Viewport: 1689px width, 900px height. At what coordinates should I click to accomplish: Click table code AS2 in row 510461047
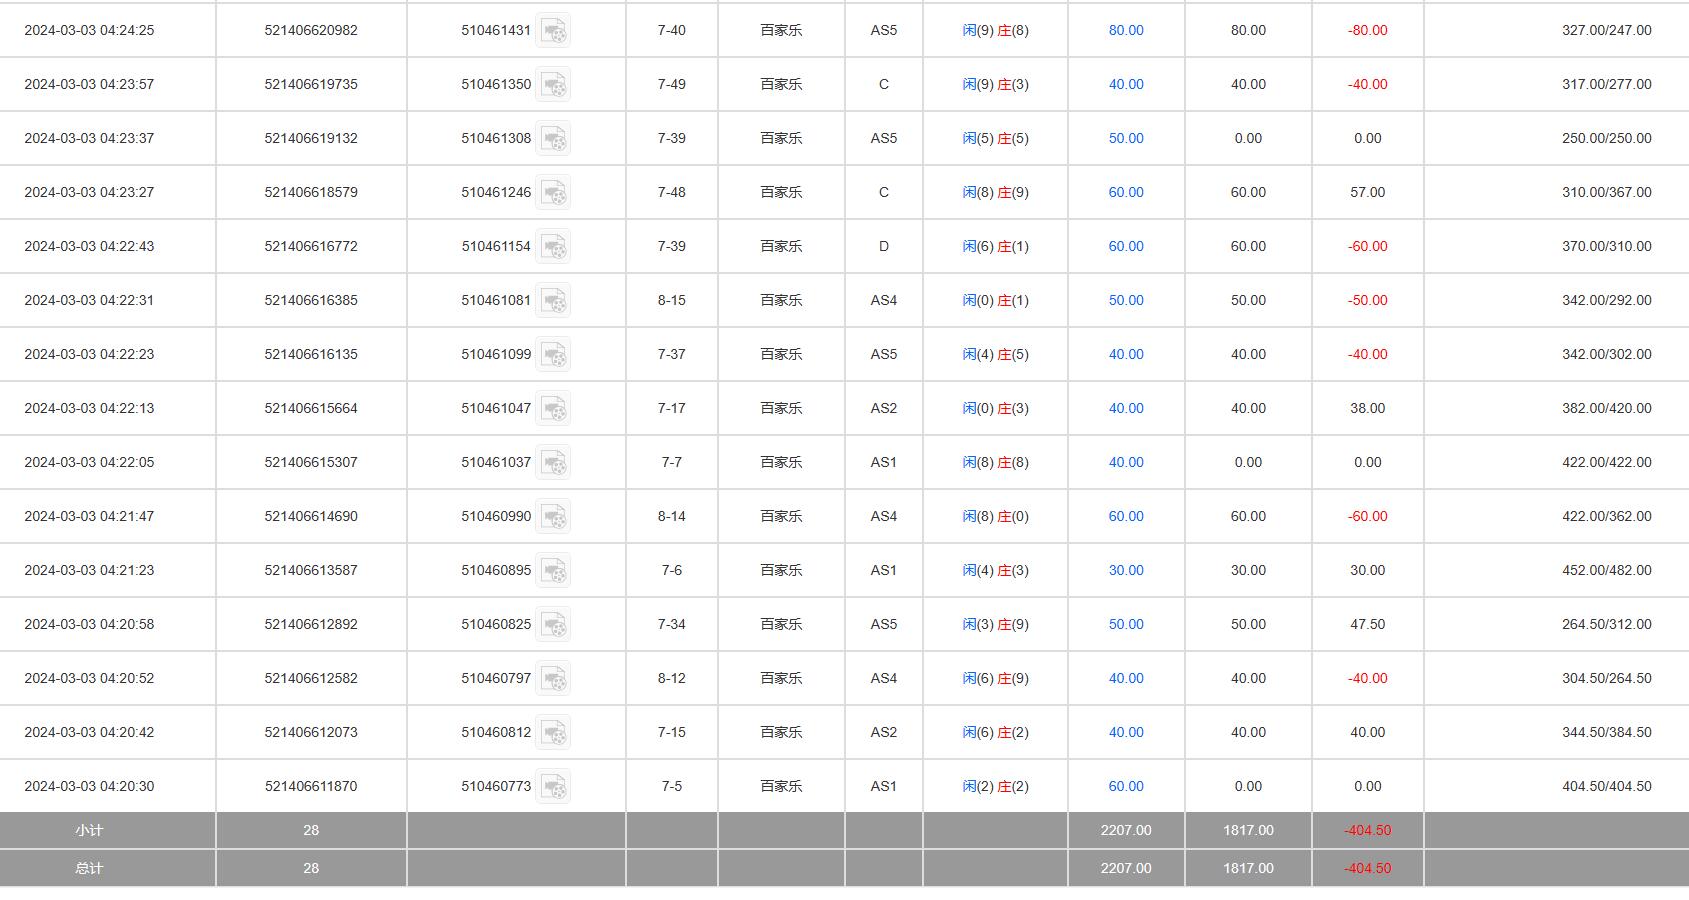(x=884, y=408)
